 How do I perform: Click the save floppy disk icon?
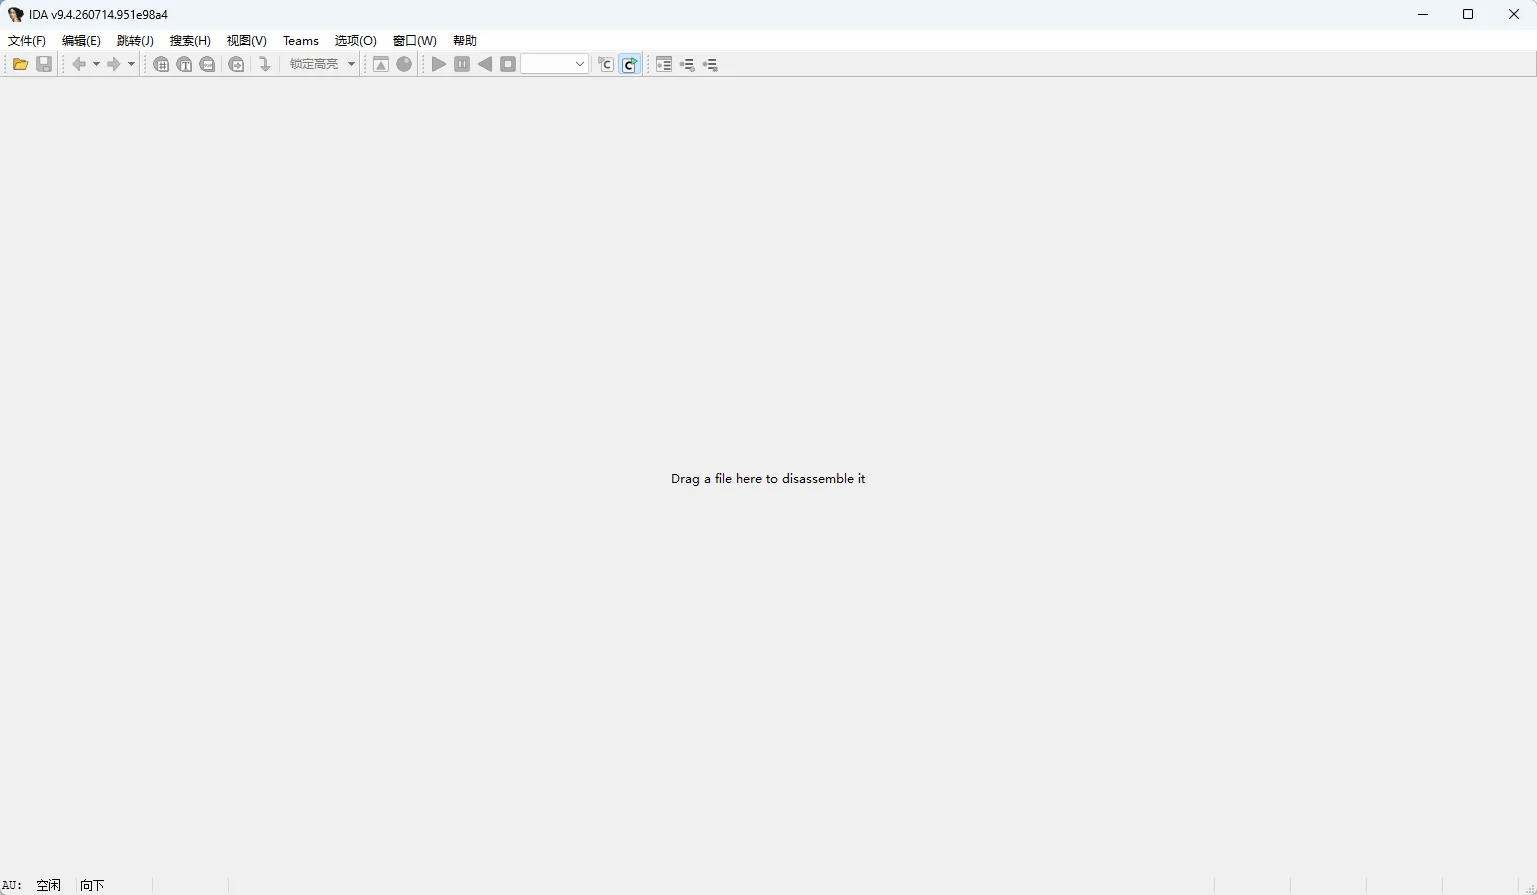(44, 64)
